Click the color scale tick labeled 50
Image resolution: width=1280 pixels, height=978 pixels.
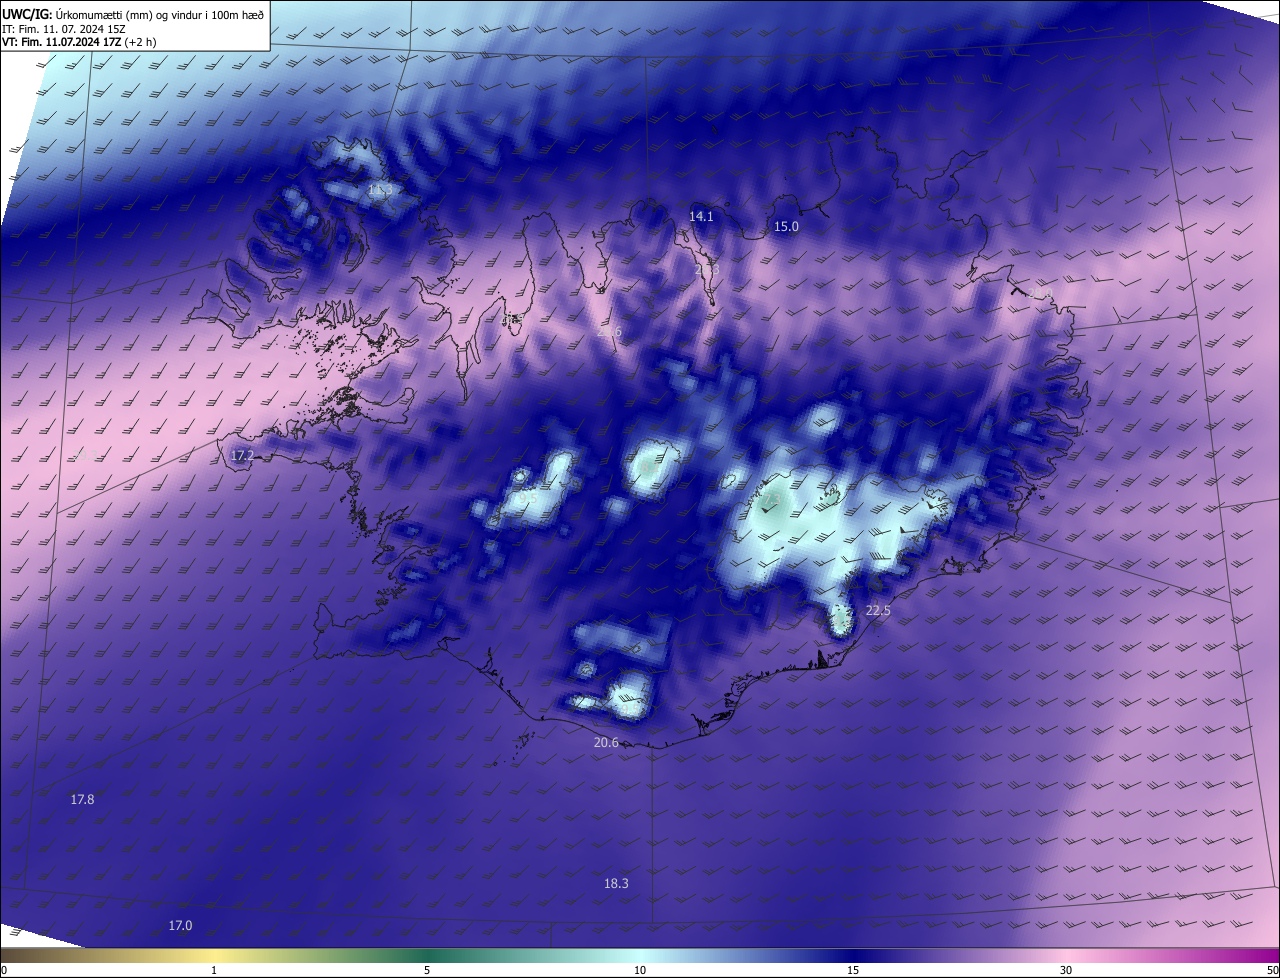tap(1272, 970)
